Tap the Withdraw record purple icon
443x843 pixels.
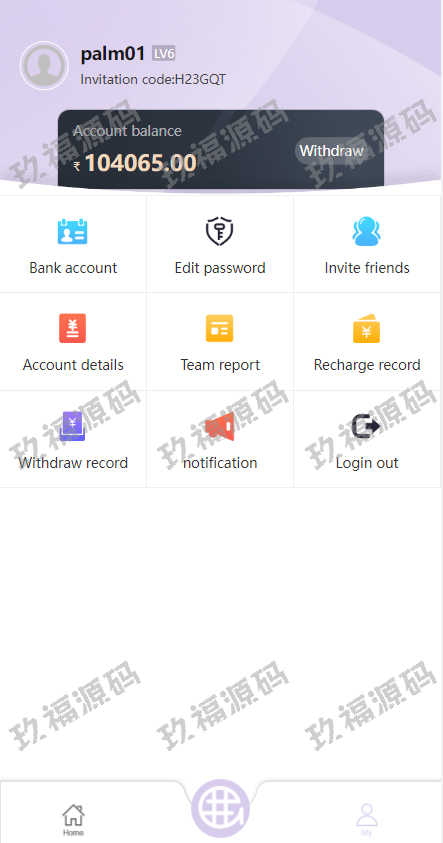tap(73, 426)
